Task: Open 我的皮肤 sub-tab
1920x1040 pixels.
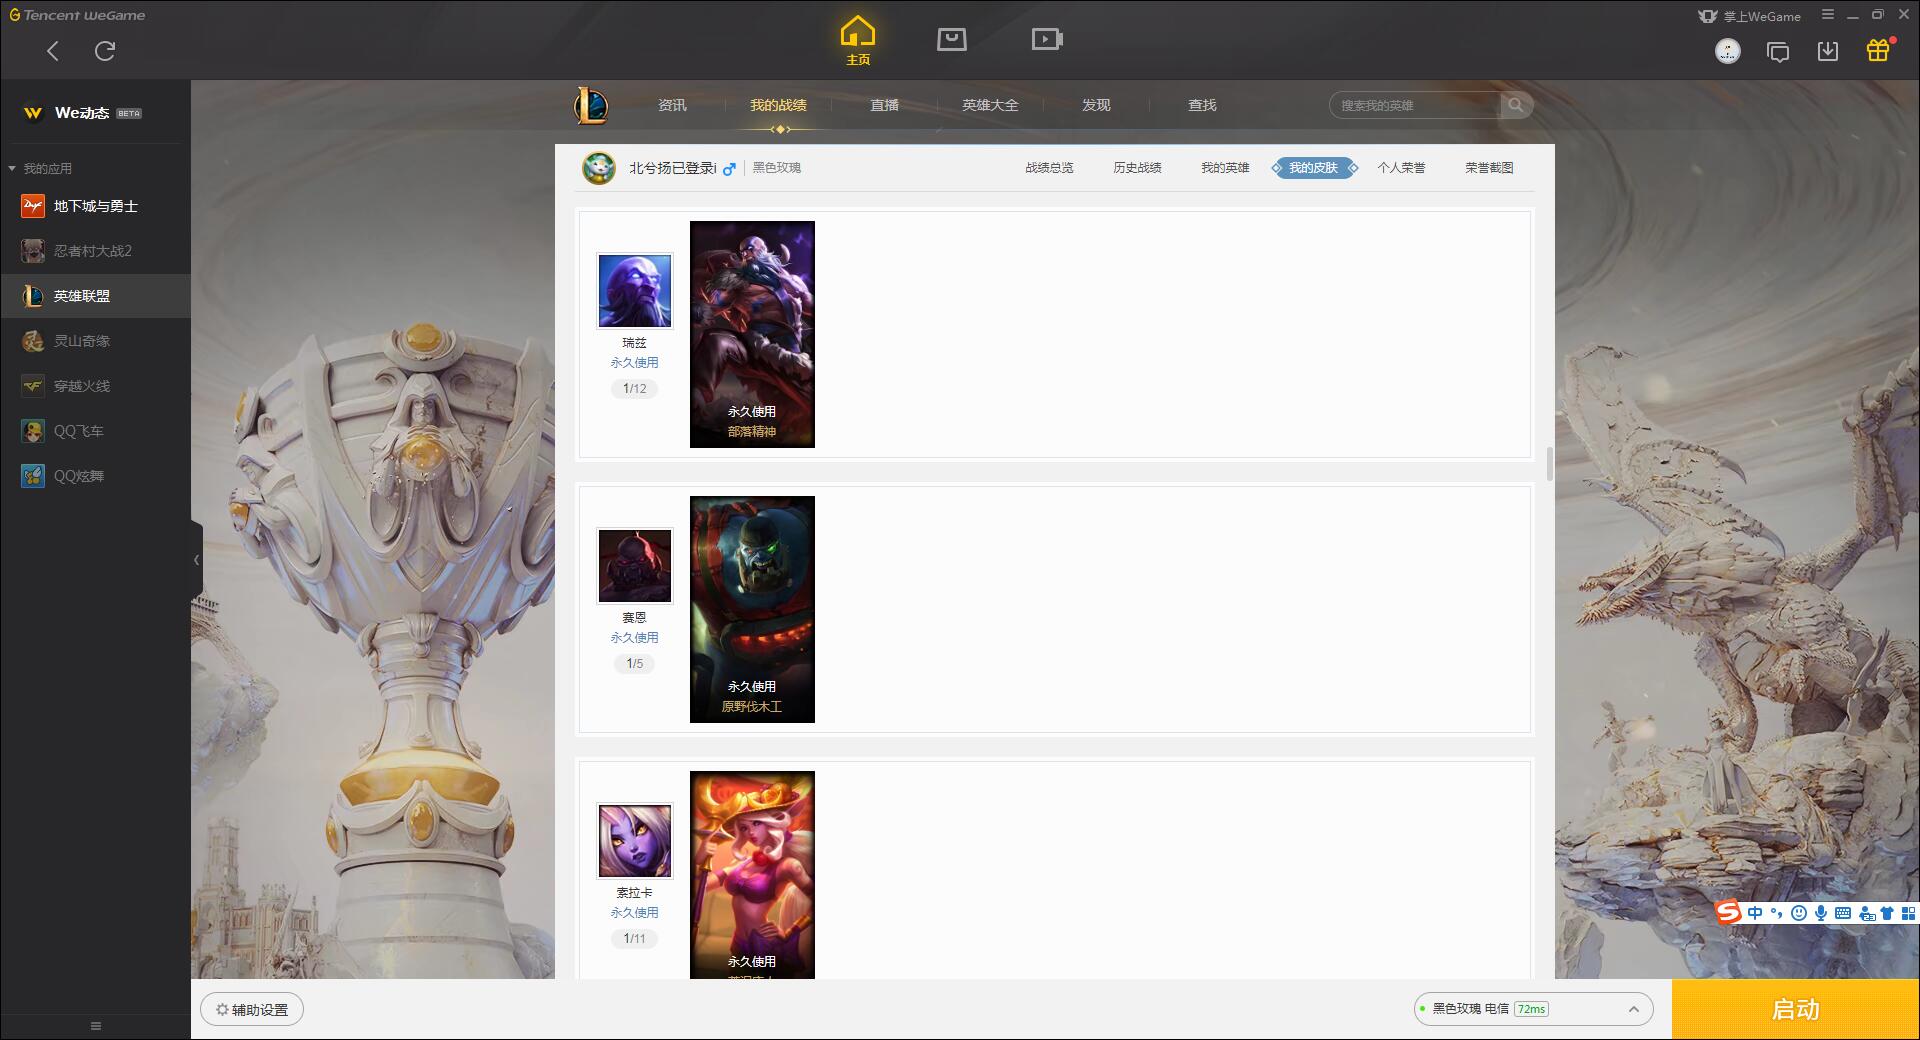Action: point(1314,168)
